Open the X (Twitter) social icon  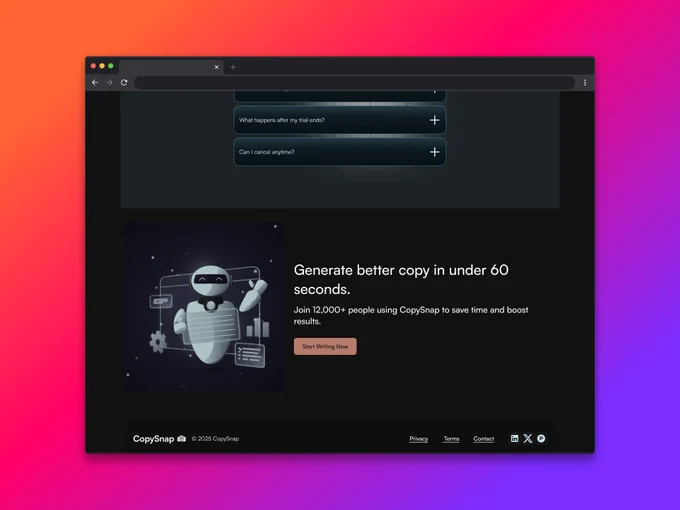tap(528, 438)
